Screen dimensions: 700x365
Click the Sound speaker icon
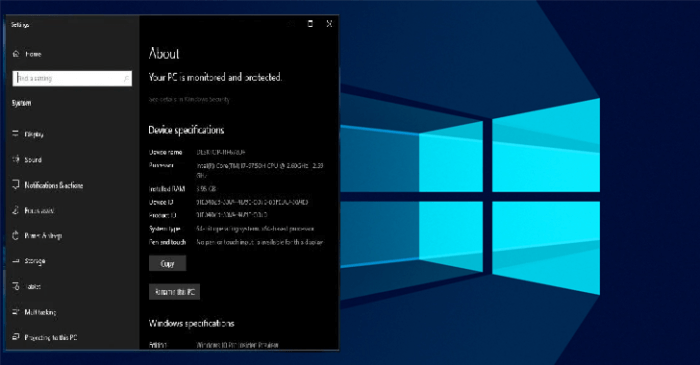coord(16,159)
